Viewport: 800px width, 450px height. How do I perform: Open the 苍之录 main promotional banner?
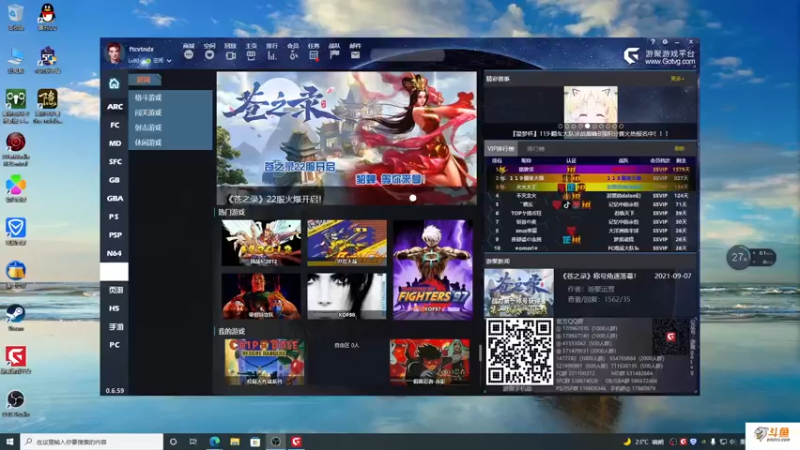point(346,138)
